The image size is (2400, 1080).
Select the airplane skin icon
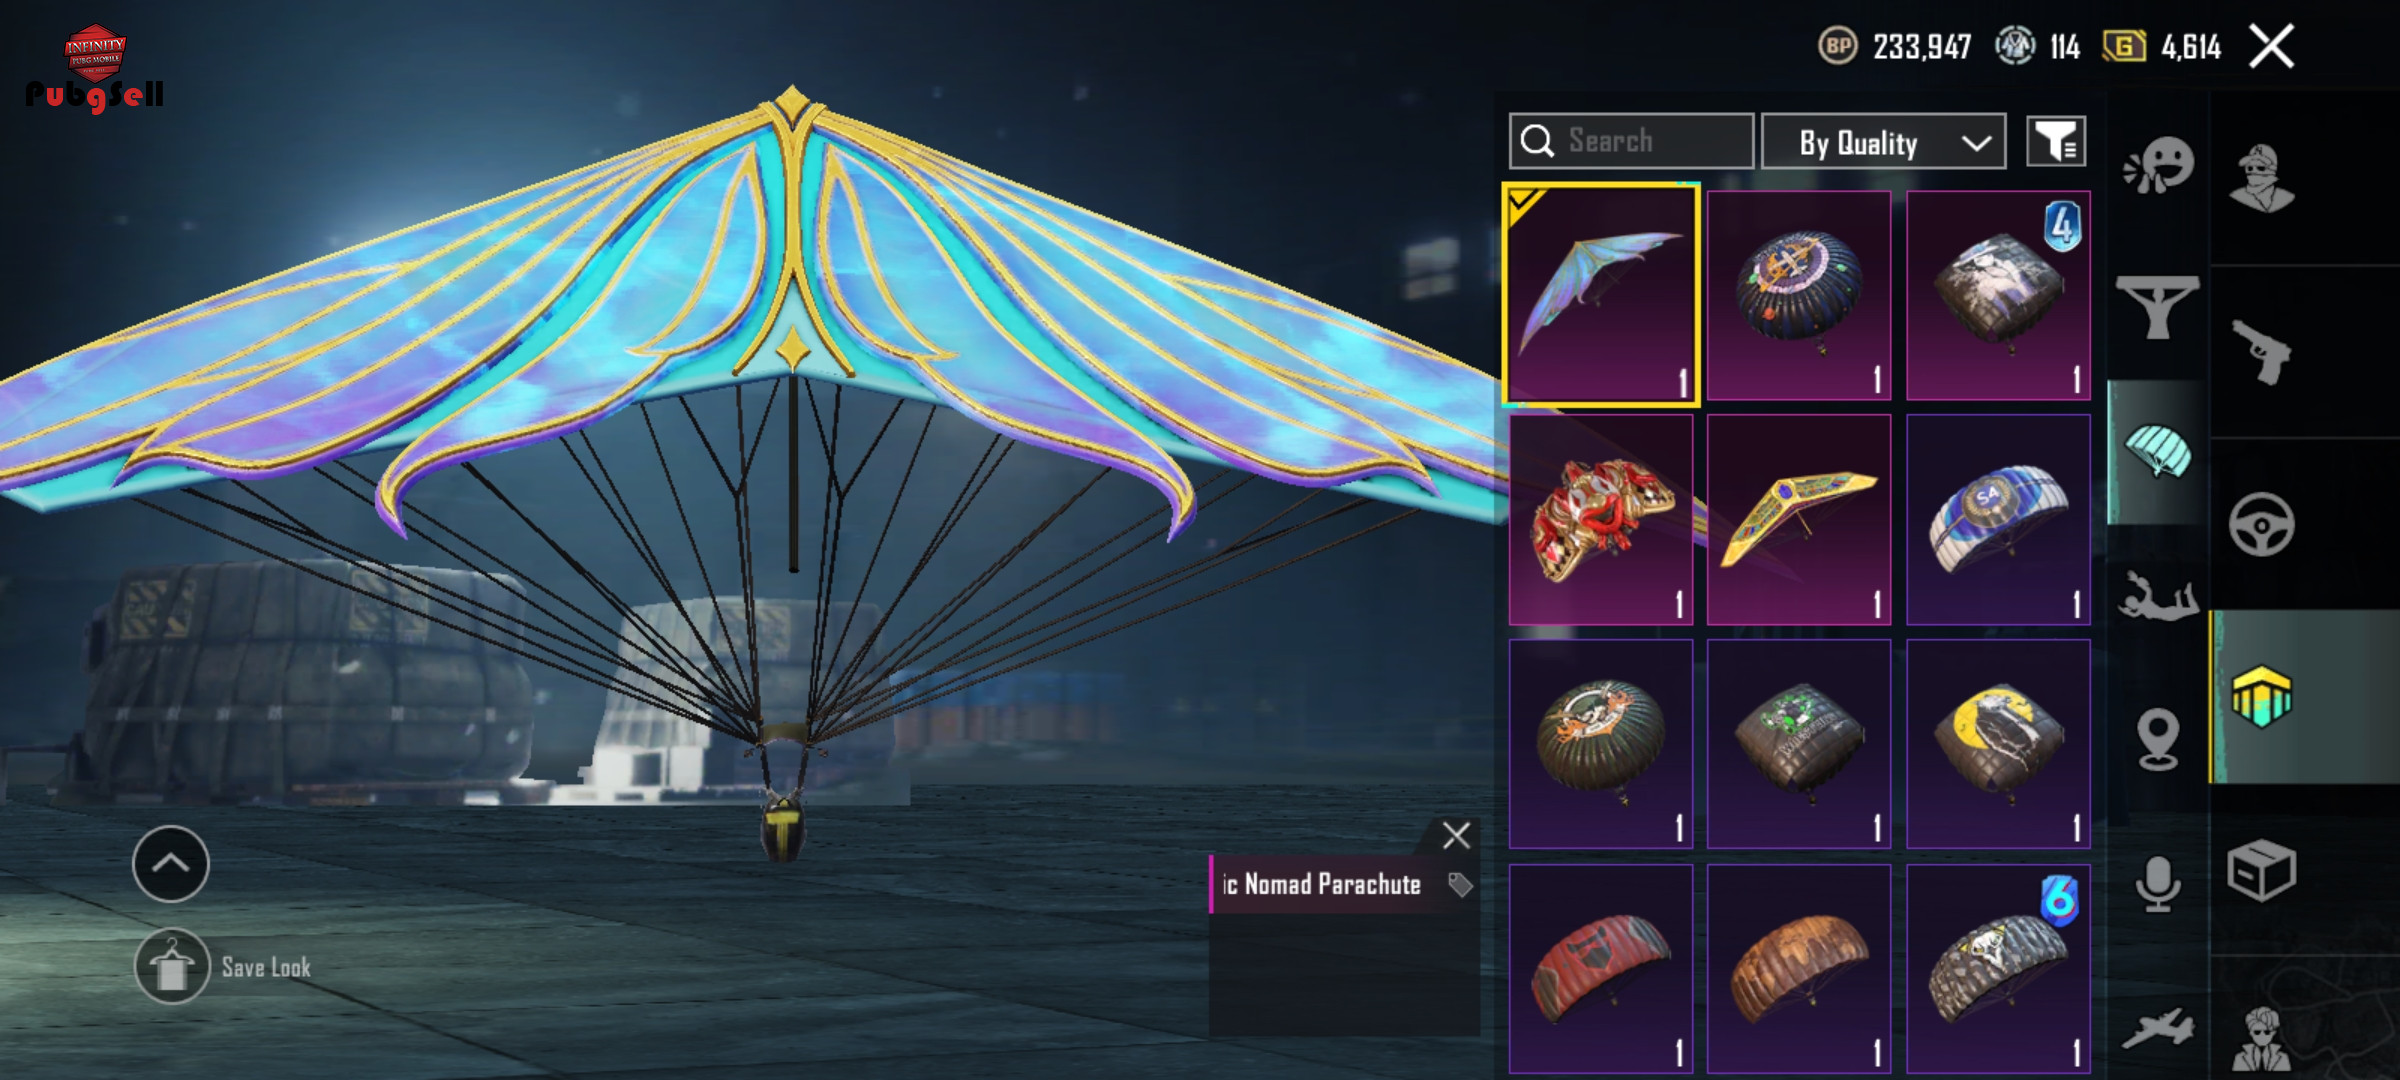click(x=2158, y=1030)
